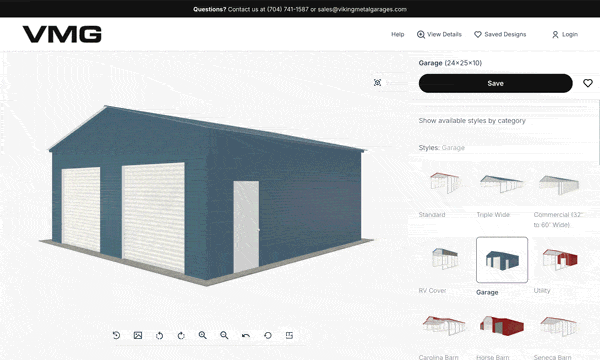Select the Seneca Barn style thumbnail
This screenshot has height=360, width=600.
(x=559, y=326)
